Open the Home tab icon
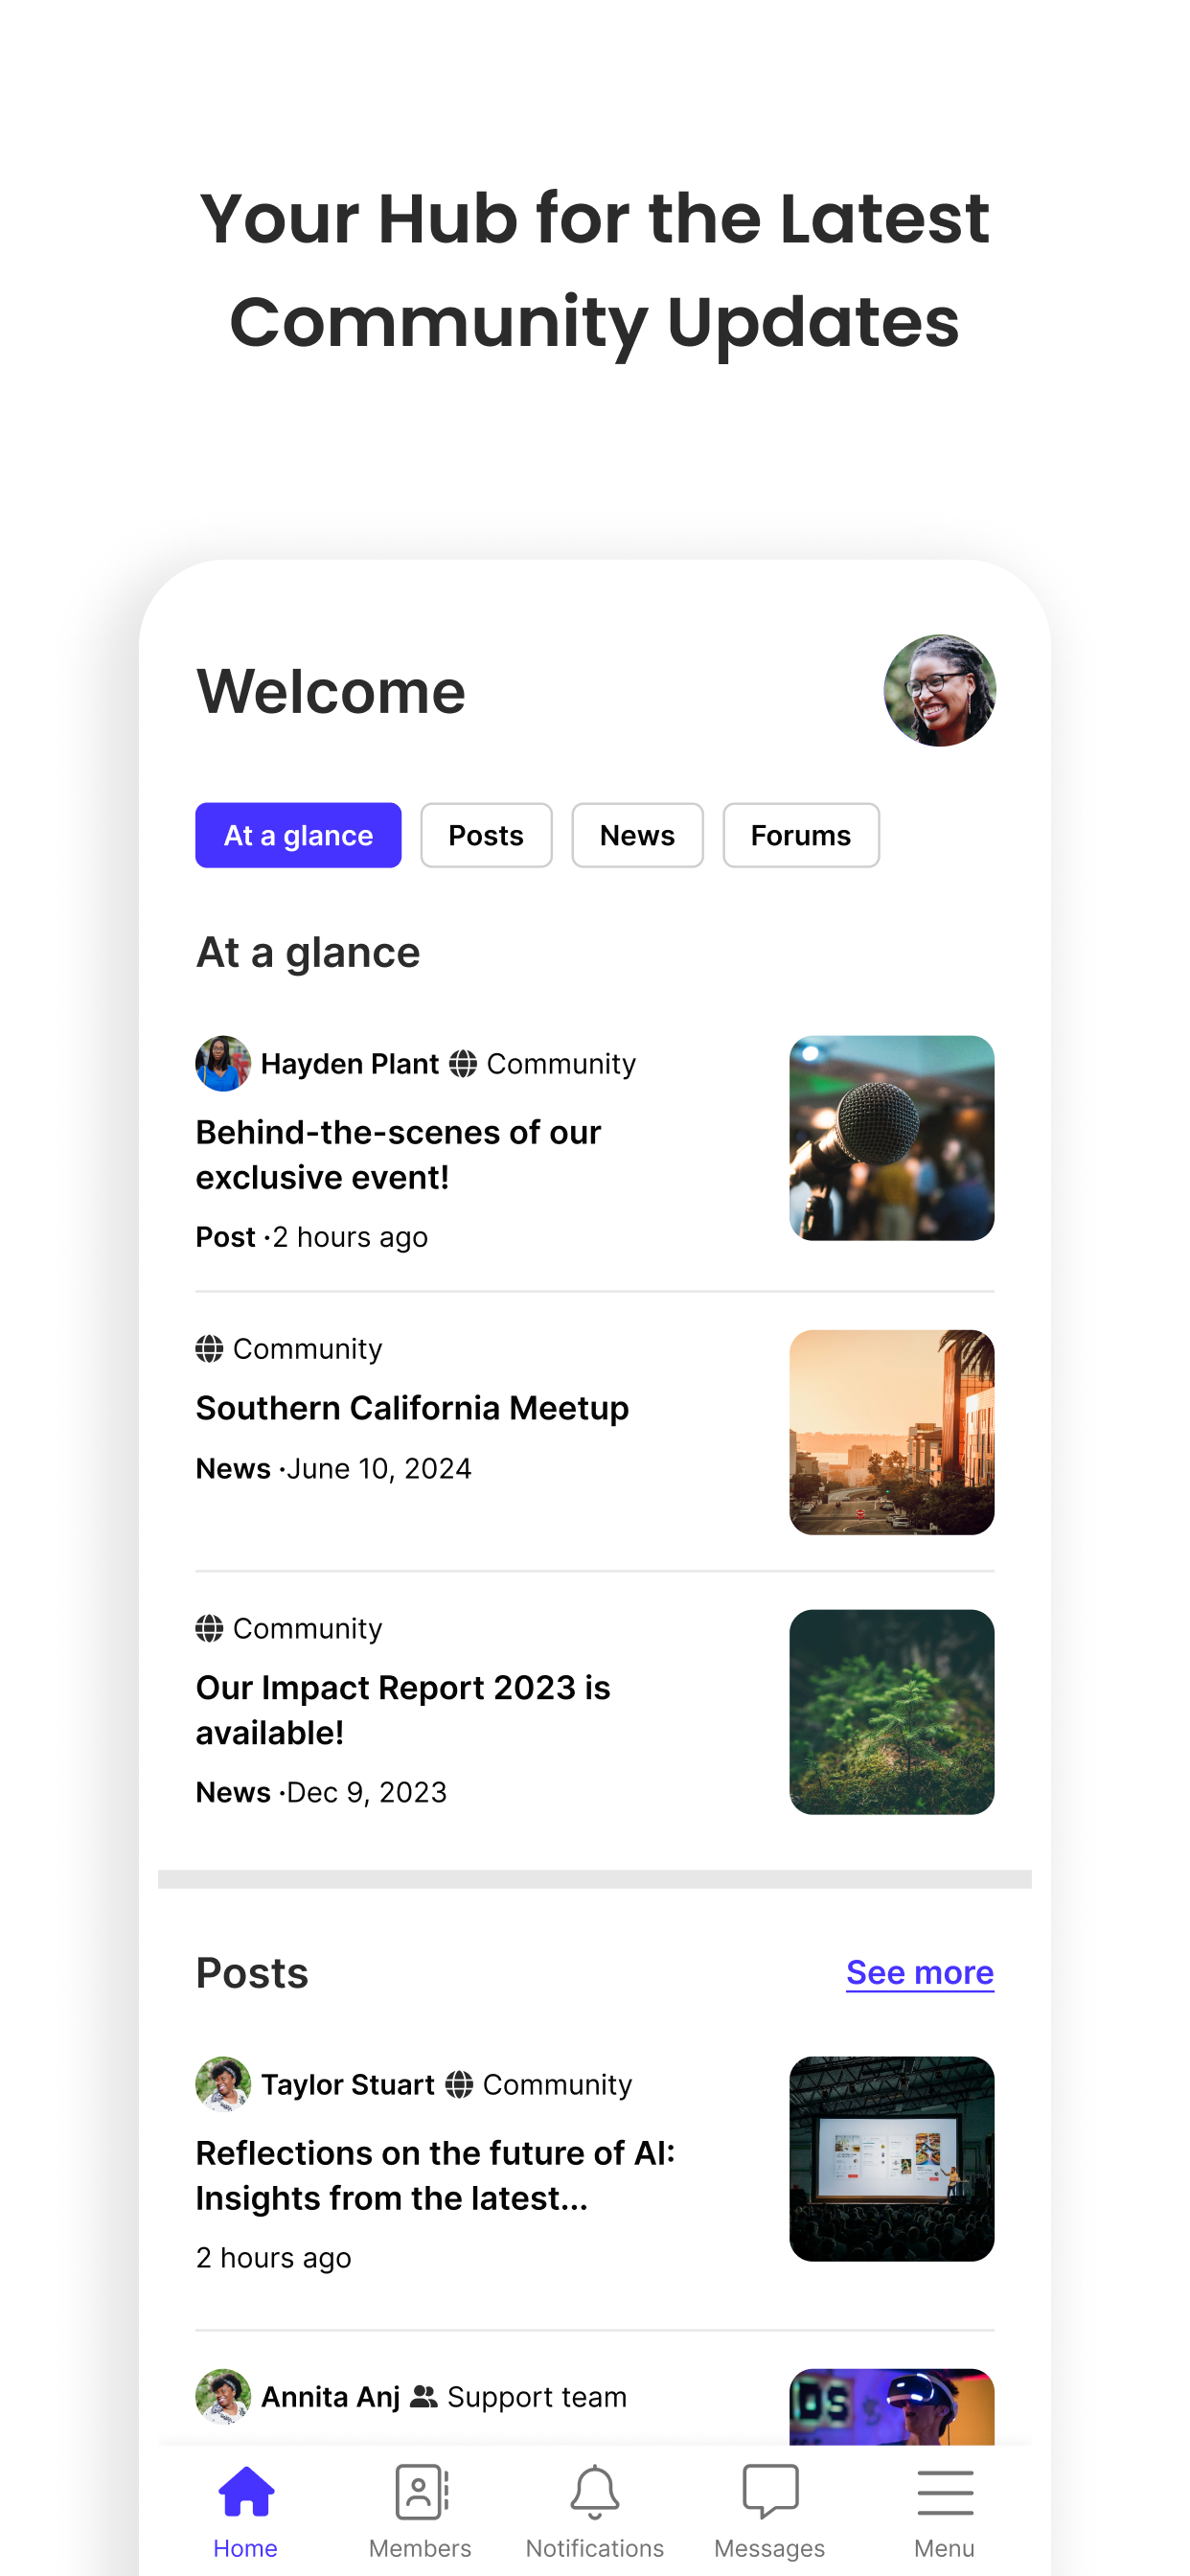Screen dimensions: 1190x2576 point(246,2490)
